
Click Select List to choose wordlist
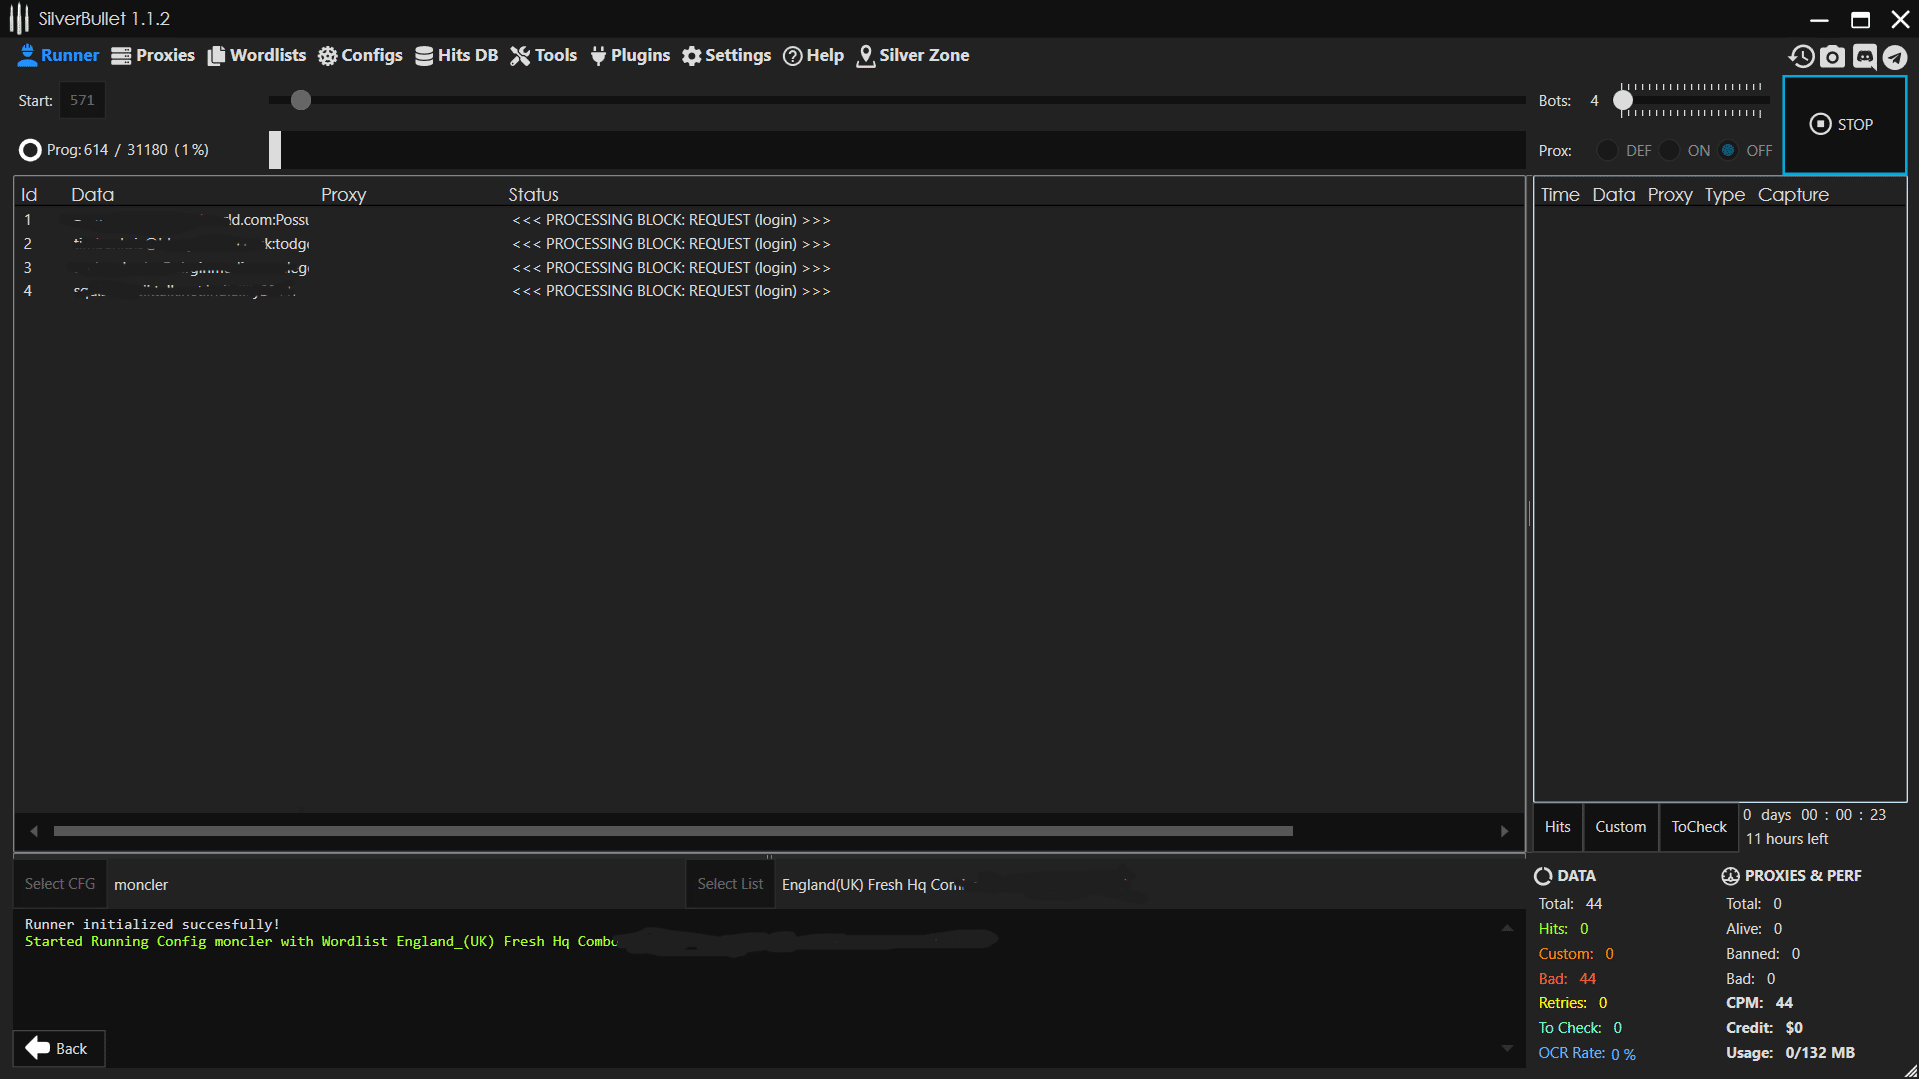click(730, 884)
